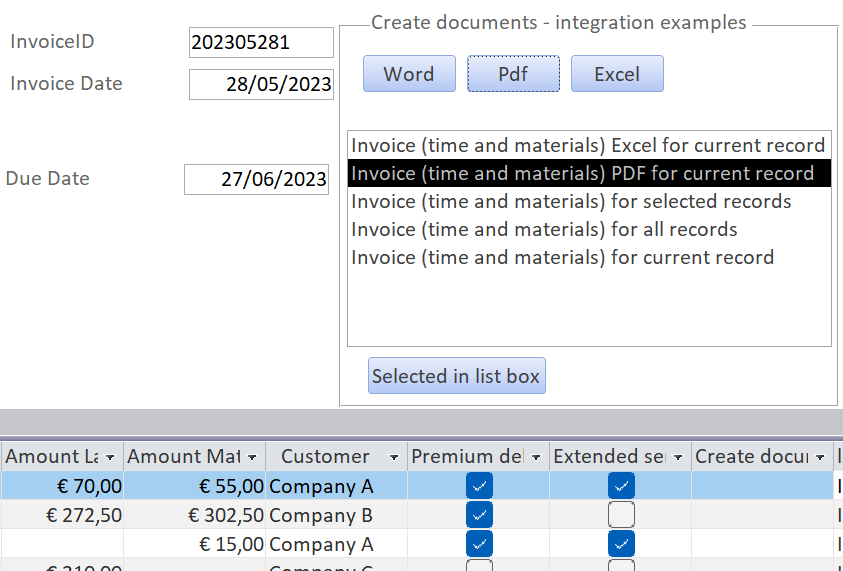Open Amount La column filter dropdown
The width and height of the screenshot is (843, 571).
(110, 457)
